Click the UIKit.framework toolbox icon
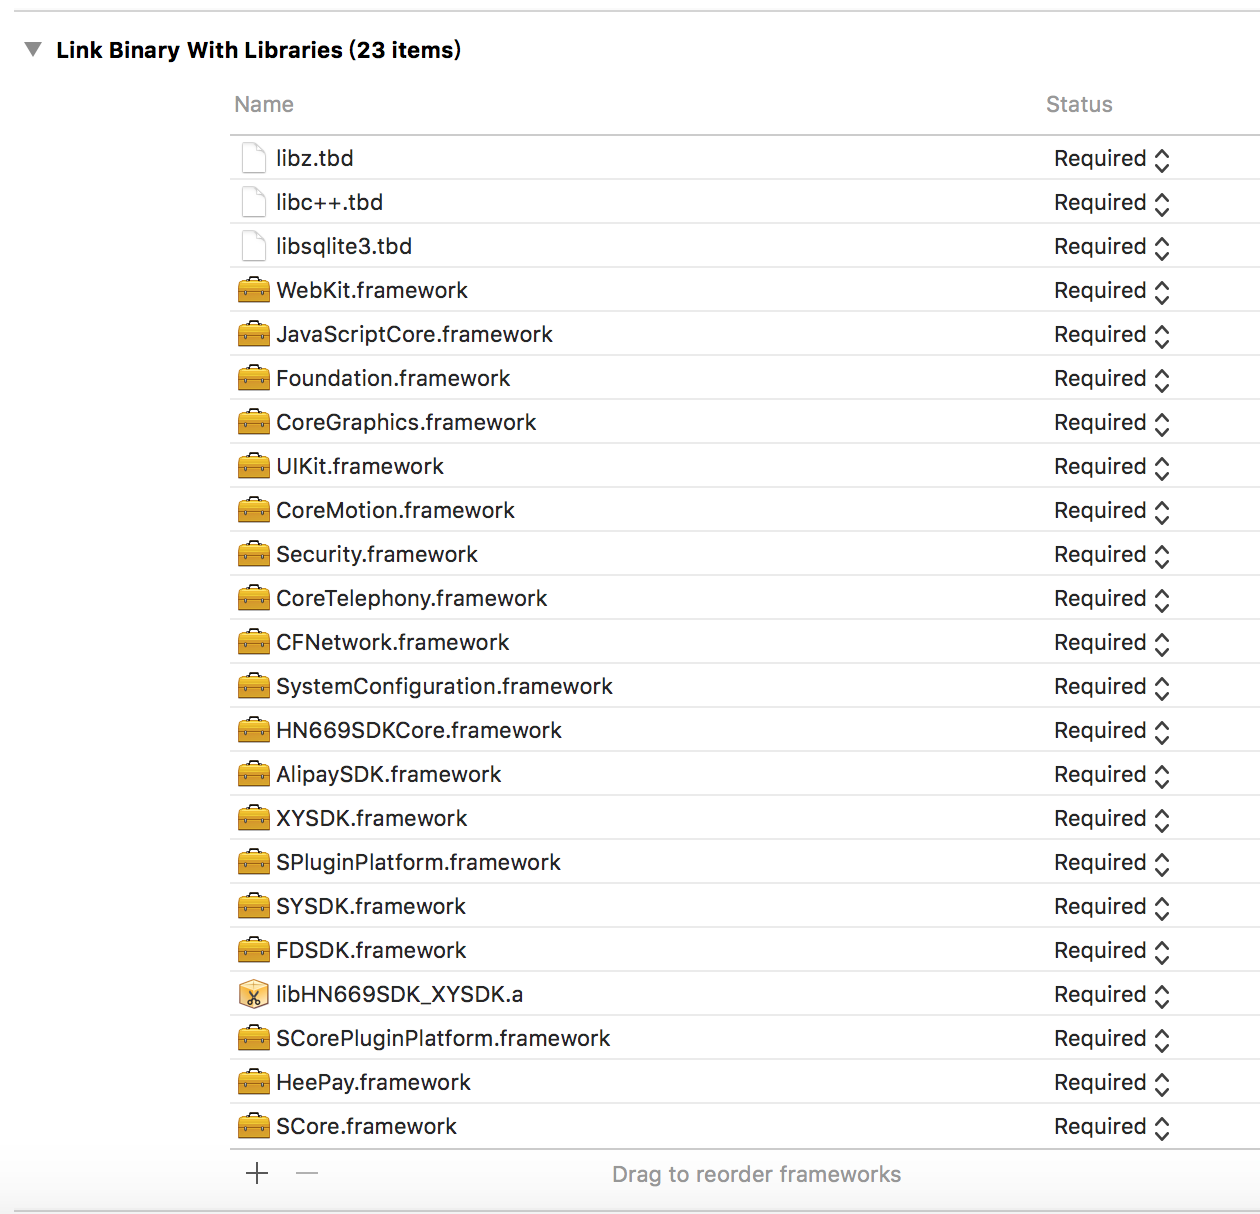The width and height of the screenshot is (1260, 1214). (x=254, y=466)
